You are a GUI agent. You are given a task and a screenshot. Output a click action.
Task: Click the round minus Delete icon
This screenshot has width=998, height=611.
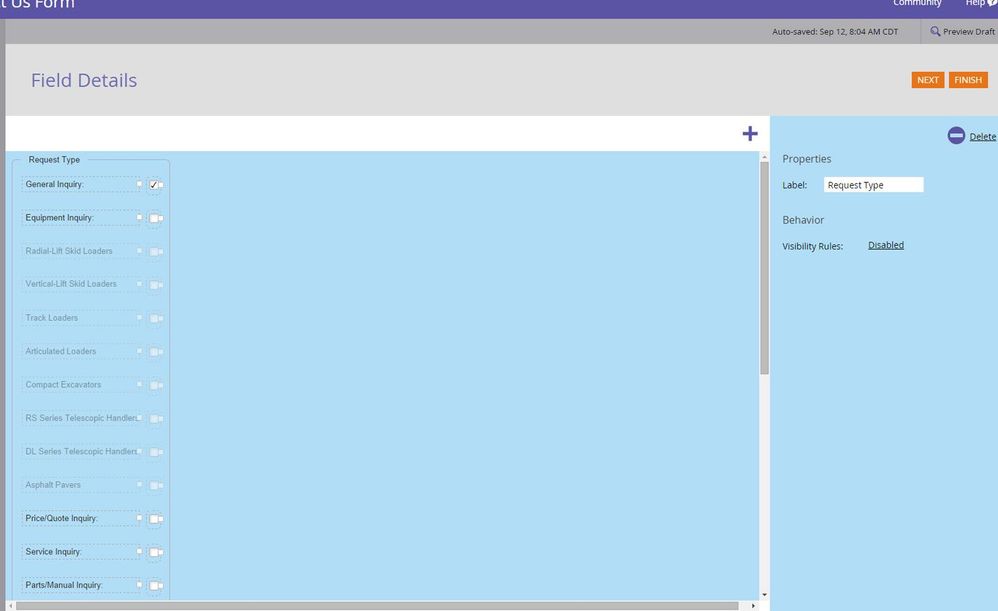956,136
